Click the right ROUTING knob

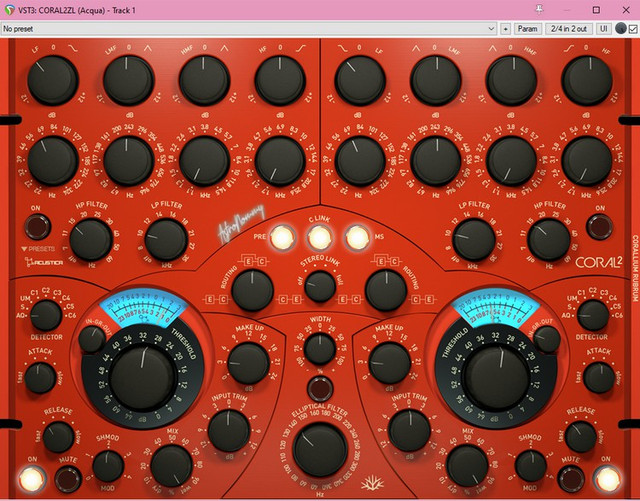(x=386, y=290)
